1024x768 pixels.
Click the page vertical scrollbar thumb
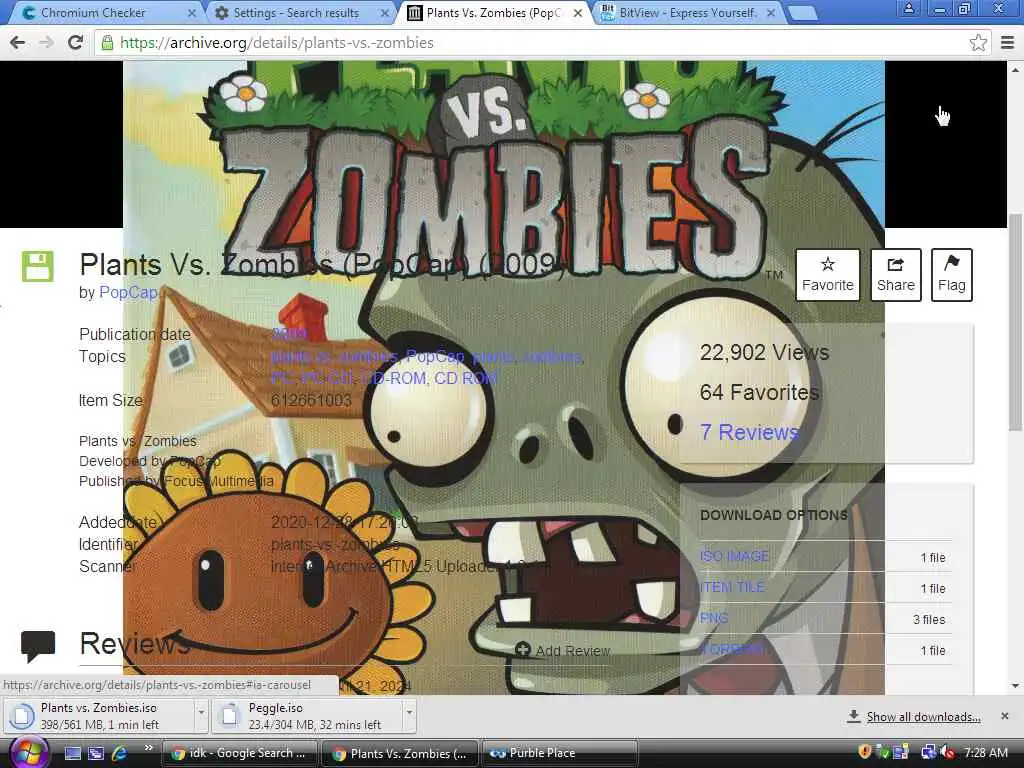(x=1014, y=323)
